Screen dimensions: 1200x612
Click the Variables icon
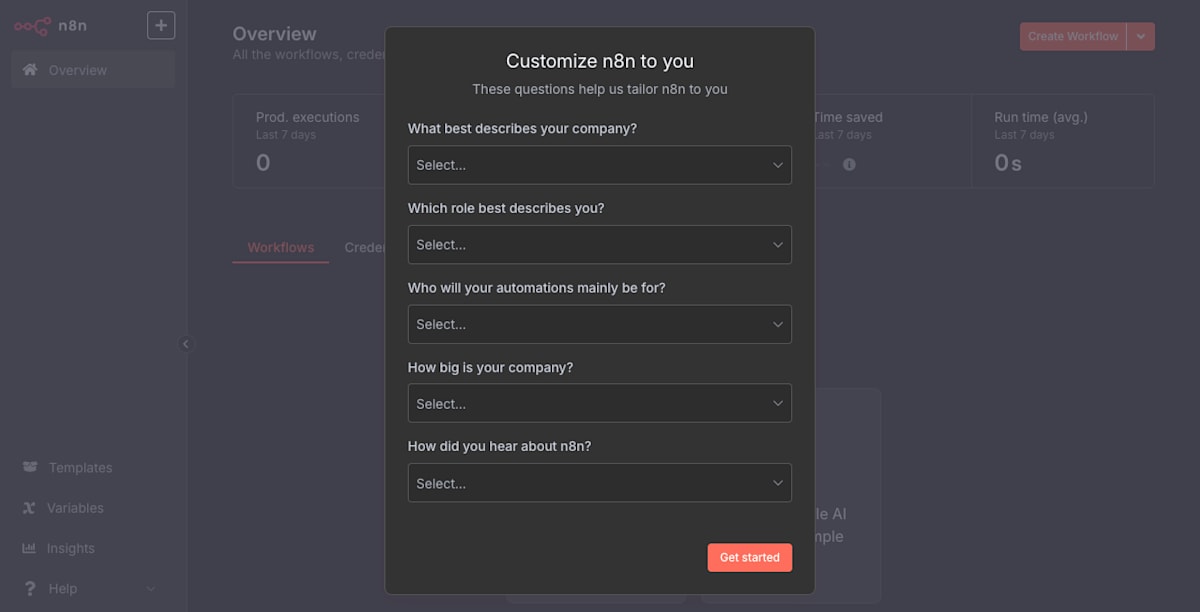pos(30,508)
